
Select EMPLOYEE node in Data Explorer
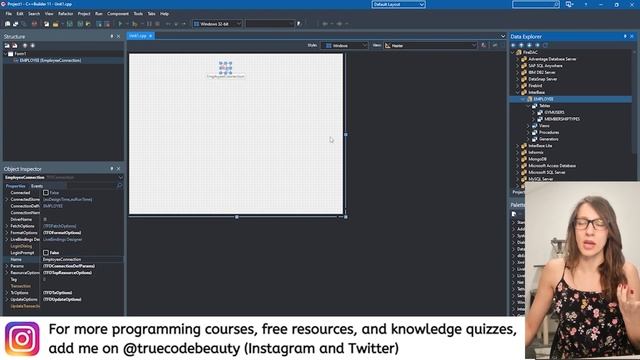[x=543, y=99]
